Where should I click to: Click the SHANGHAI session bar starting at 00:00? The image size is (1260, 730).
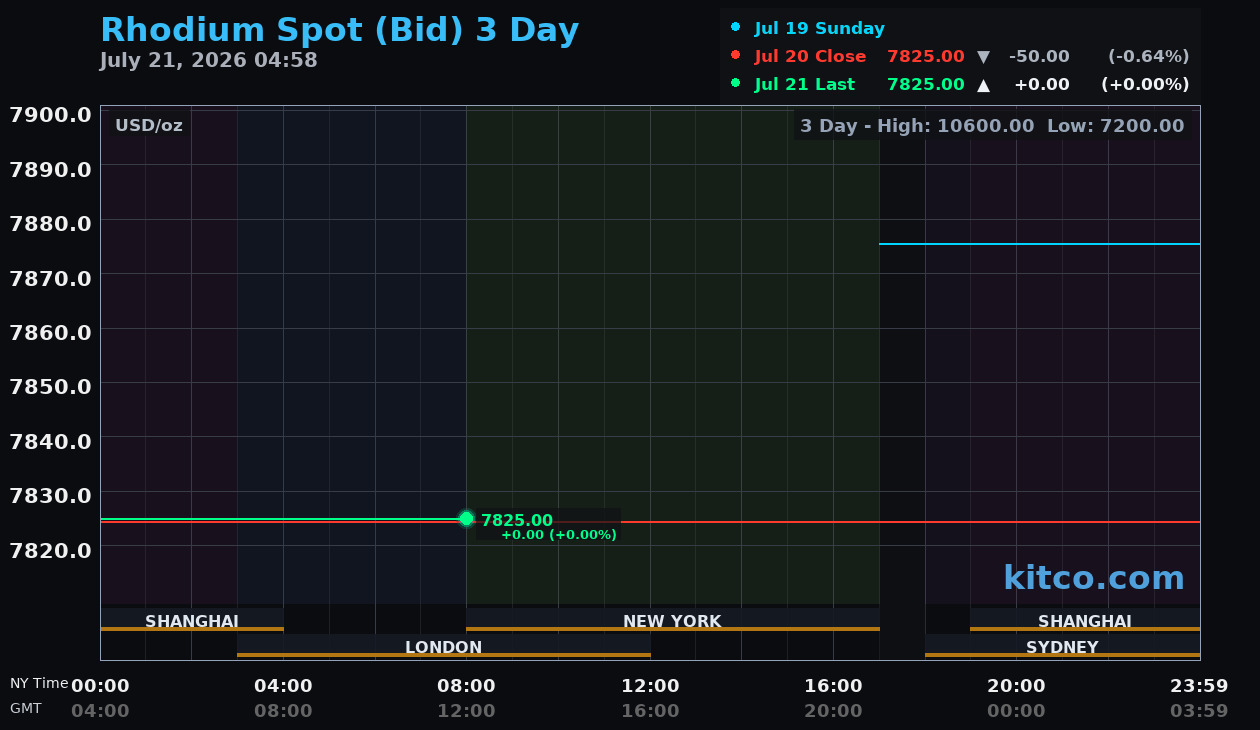(x=192, y=621)
